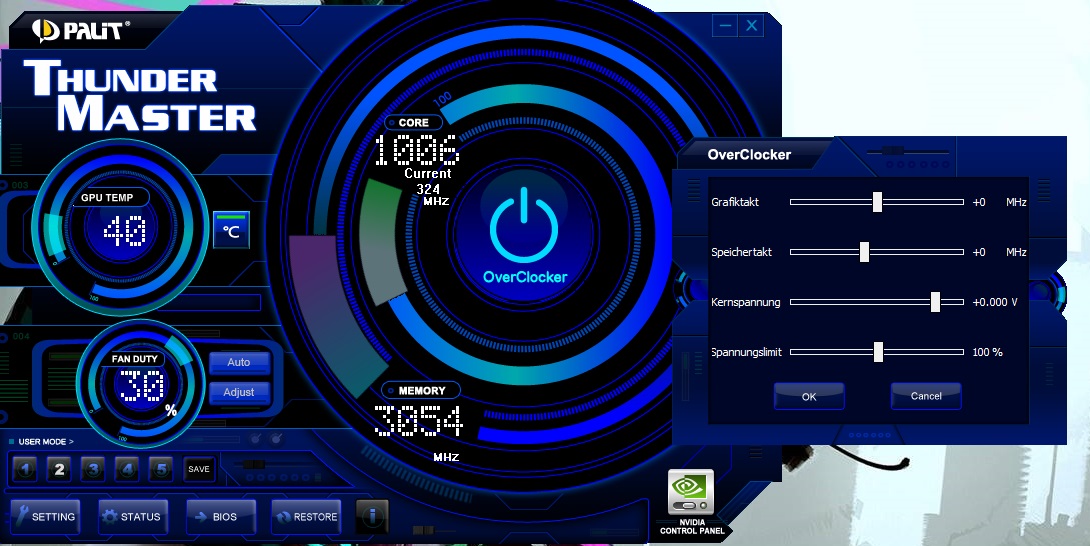Save the current user profile
Image resolution: width=1090 pixels, height=546 pixels.
(199, 469)
